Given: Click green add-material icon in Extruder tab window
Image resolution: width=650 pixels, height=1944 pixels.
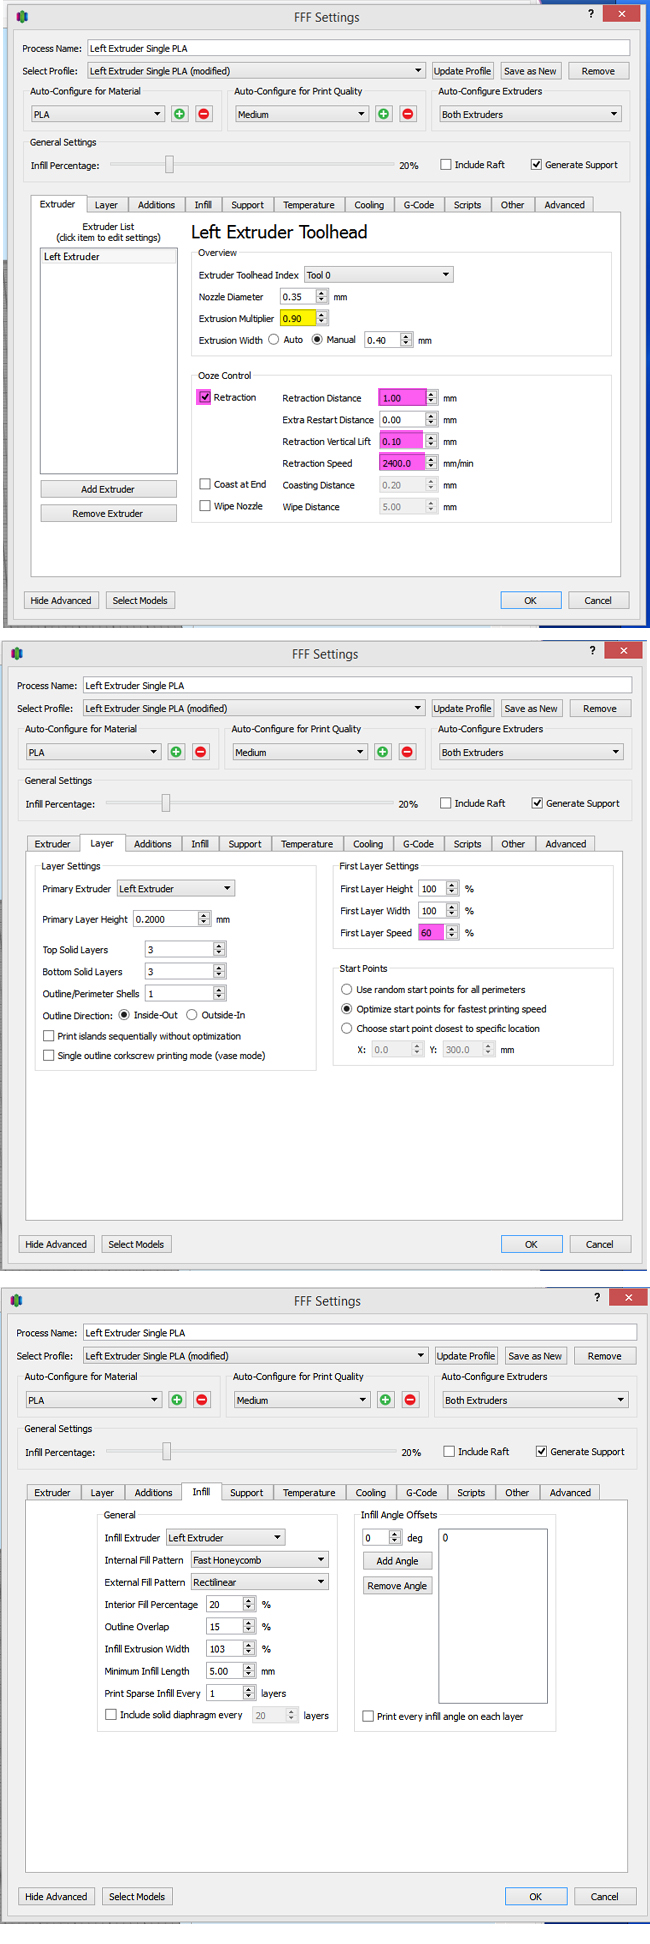Looking at the screenshot, I should point(180,114).
